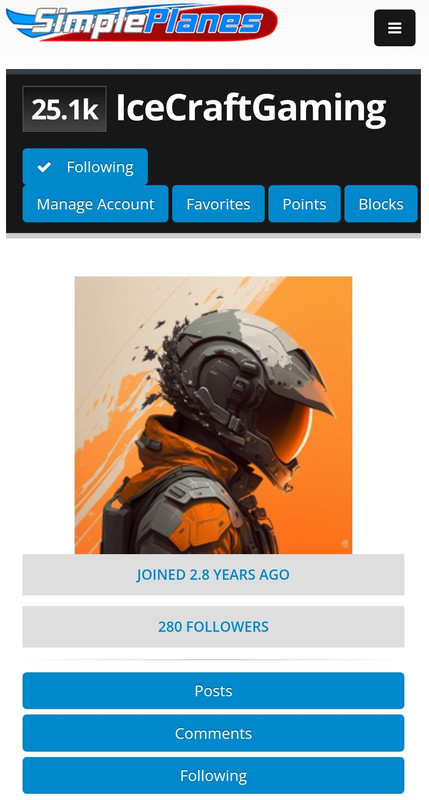
Task: Switch to the Posts tab
Action: (x=213, y=691)
